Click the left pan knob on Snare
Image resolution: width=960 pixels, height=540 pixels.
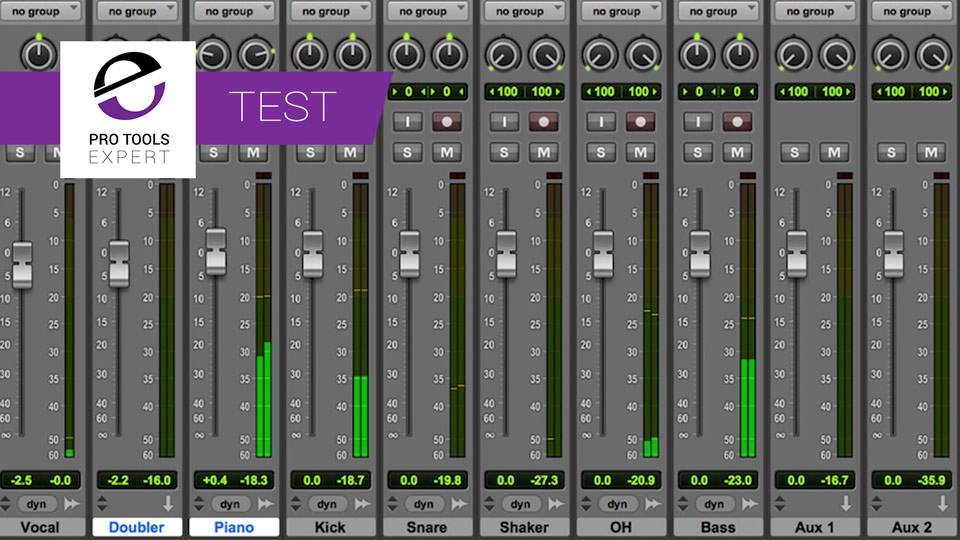click(407, 55)
